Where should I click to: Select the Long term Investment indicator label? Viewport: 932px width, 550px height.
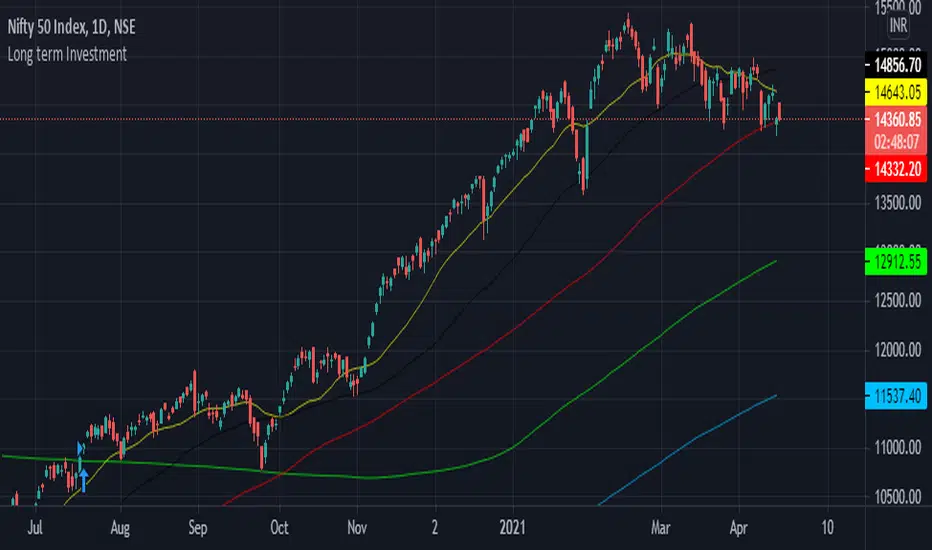pyautogui.click(x=67, y=55)
